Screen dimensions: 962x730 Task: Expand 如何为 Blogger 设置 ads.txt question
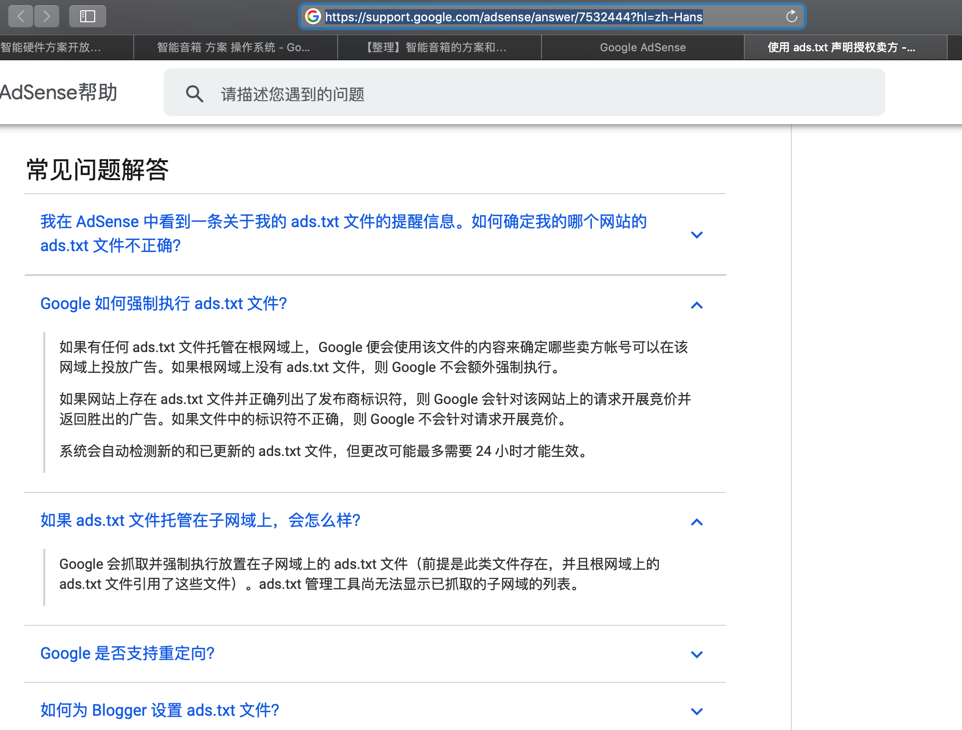point(160,710)
